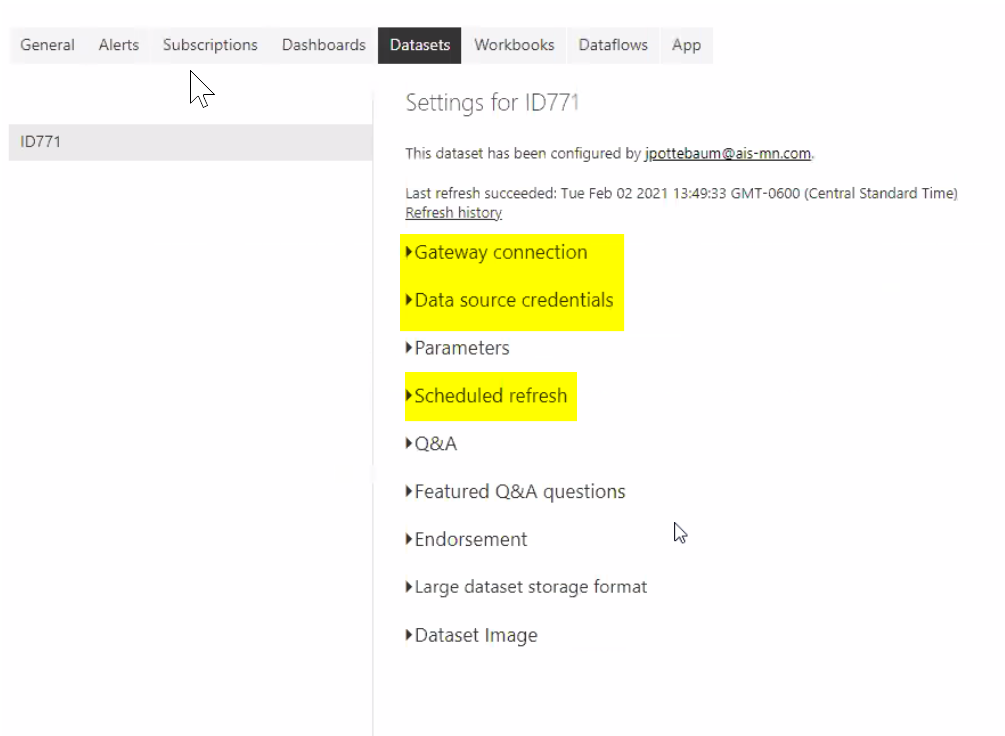Screen dimensions: 1005x736
Task: Expand the Q&A section
Action: pyautogui.click(x=431, y=444)
